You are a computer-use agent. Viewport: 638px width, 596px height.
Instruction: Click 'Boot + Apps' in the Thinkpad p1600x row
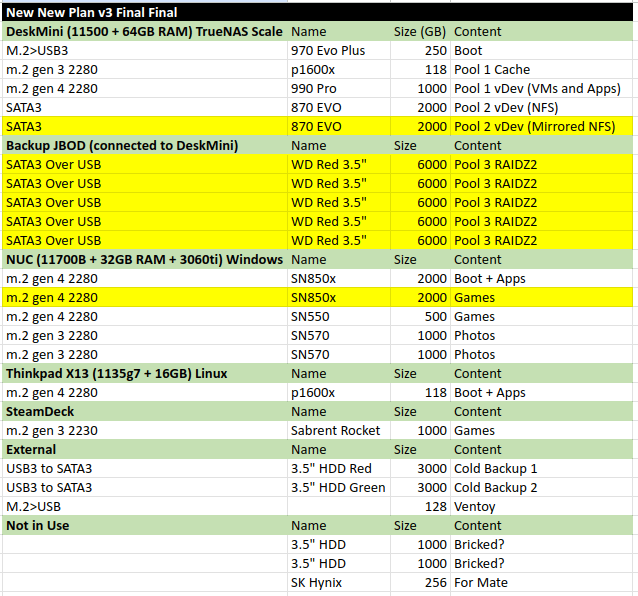[542, 393]
